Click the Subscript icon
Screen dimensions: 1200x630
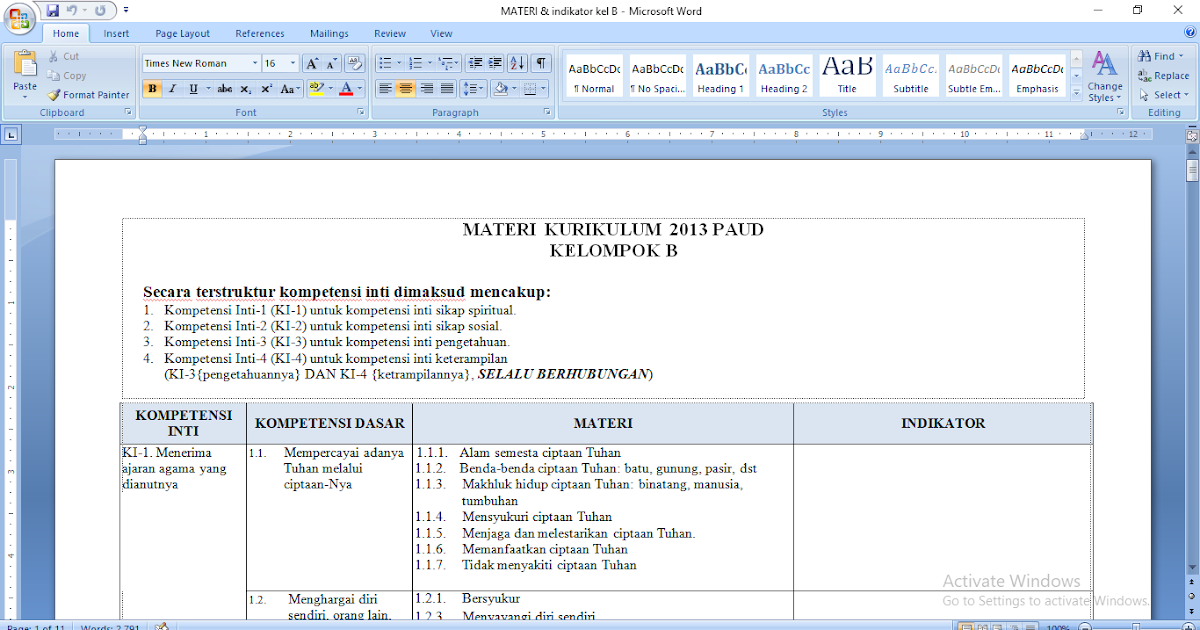click(245, 88)
